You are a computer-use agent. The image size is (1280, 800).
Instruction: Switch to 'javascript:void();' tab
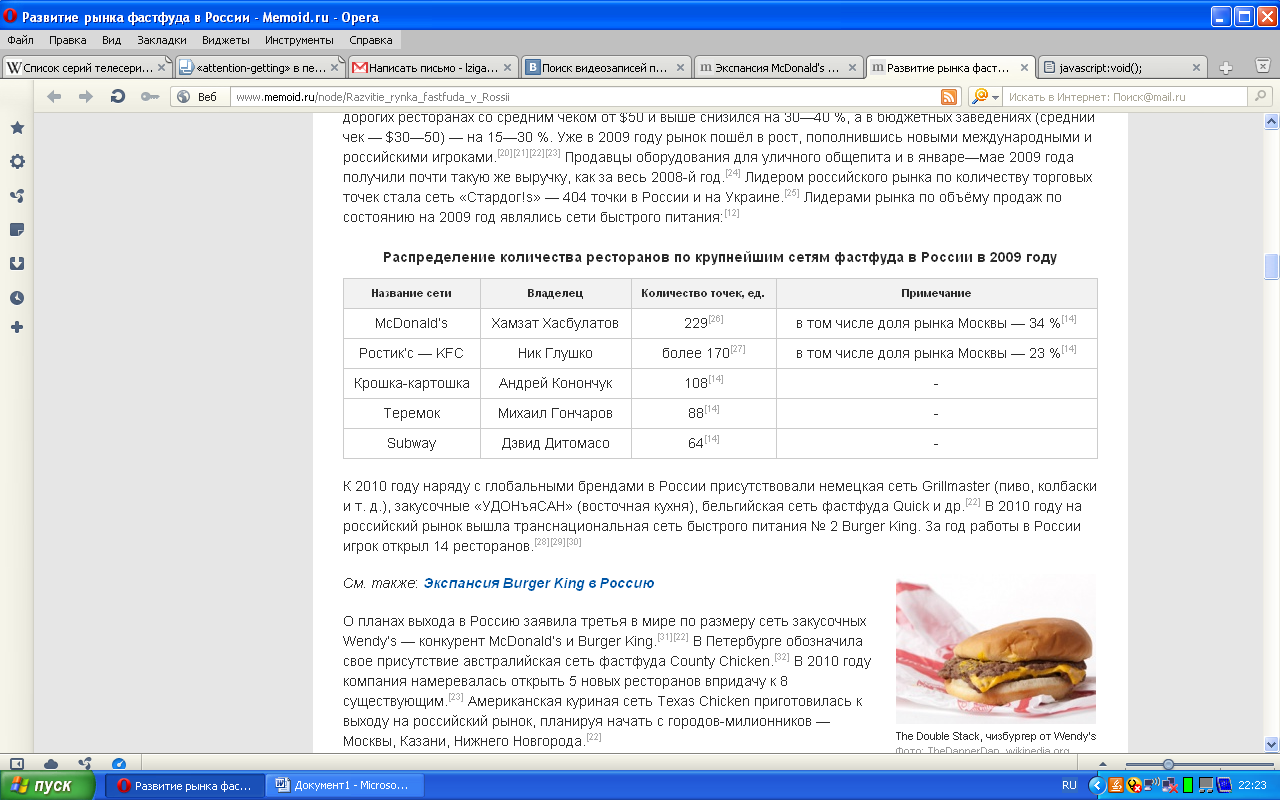tap(1122, 68)
